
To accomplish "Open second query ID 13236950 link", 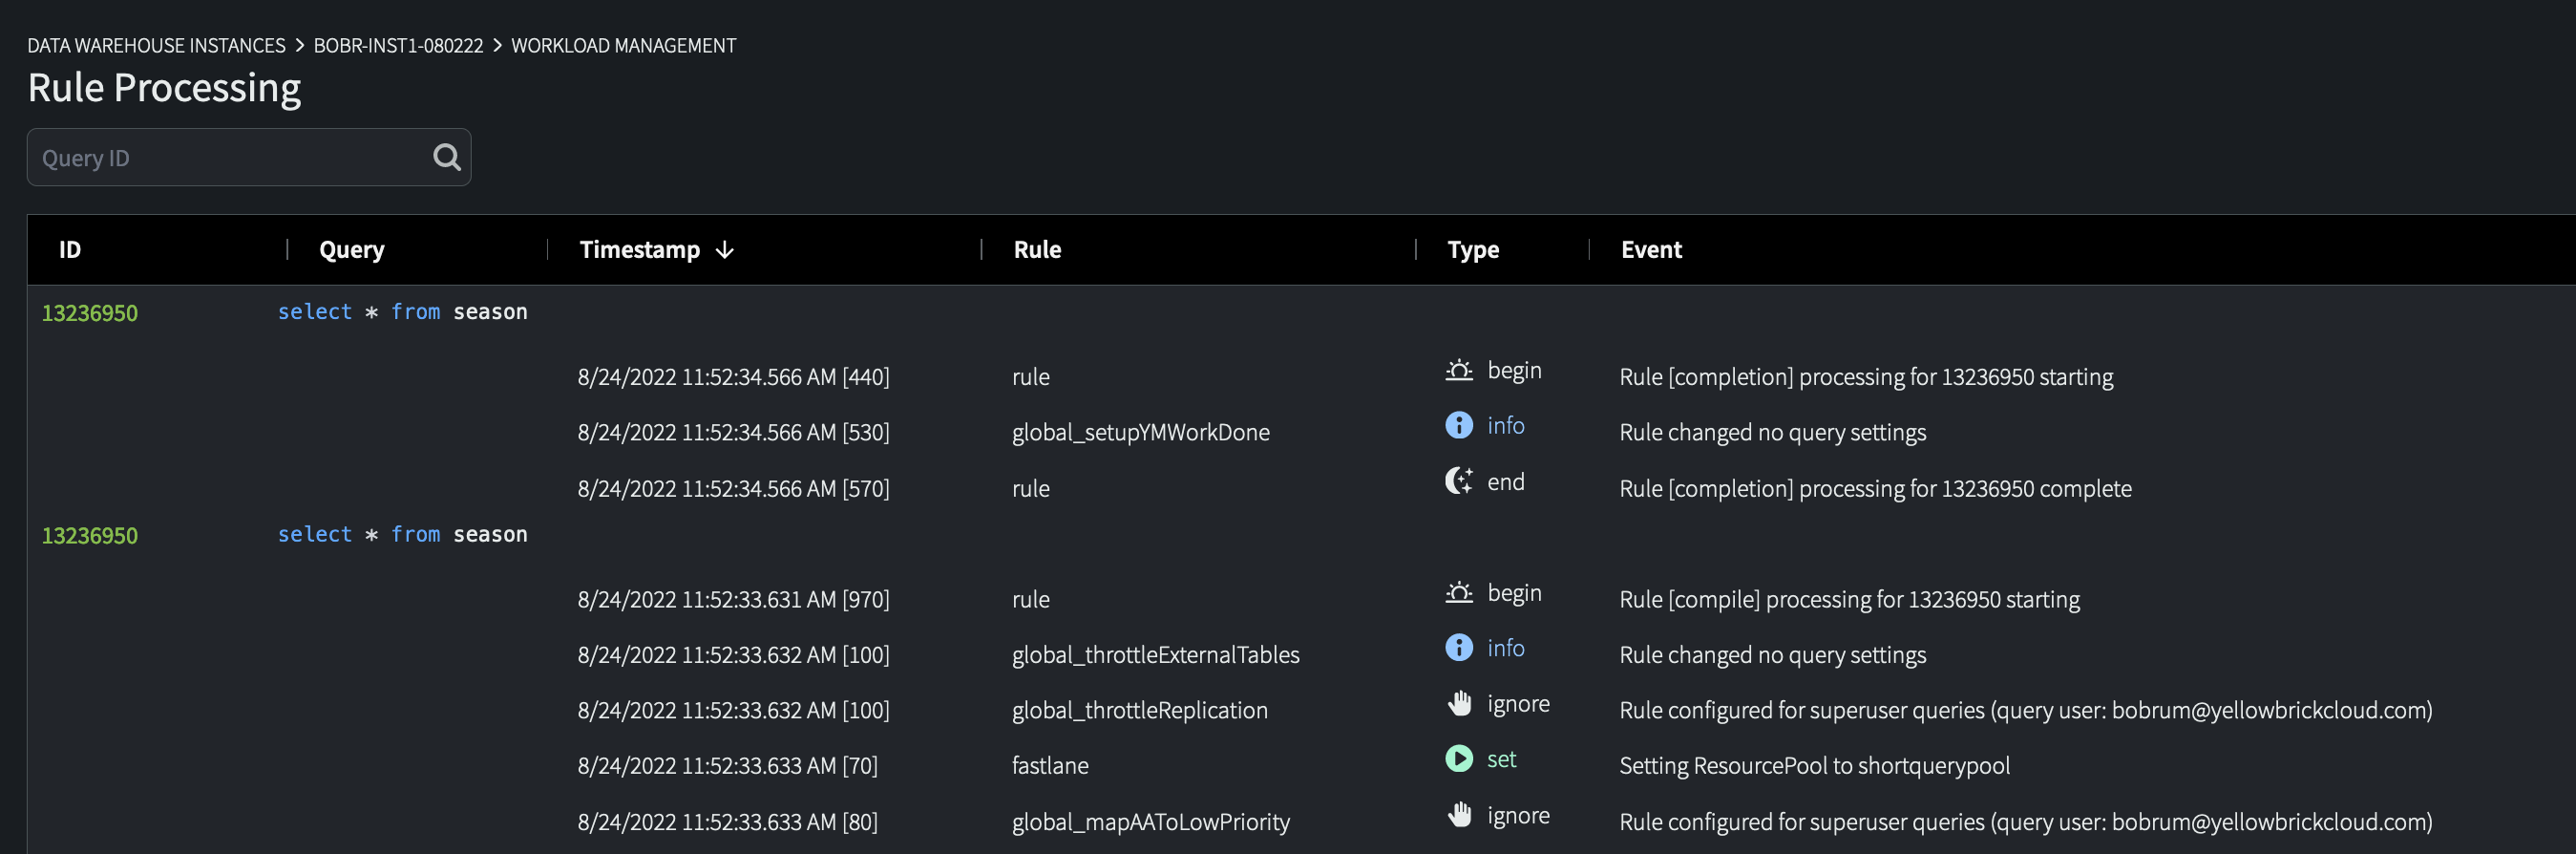I will pyautogui.click(x=90, y=536).
